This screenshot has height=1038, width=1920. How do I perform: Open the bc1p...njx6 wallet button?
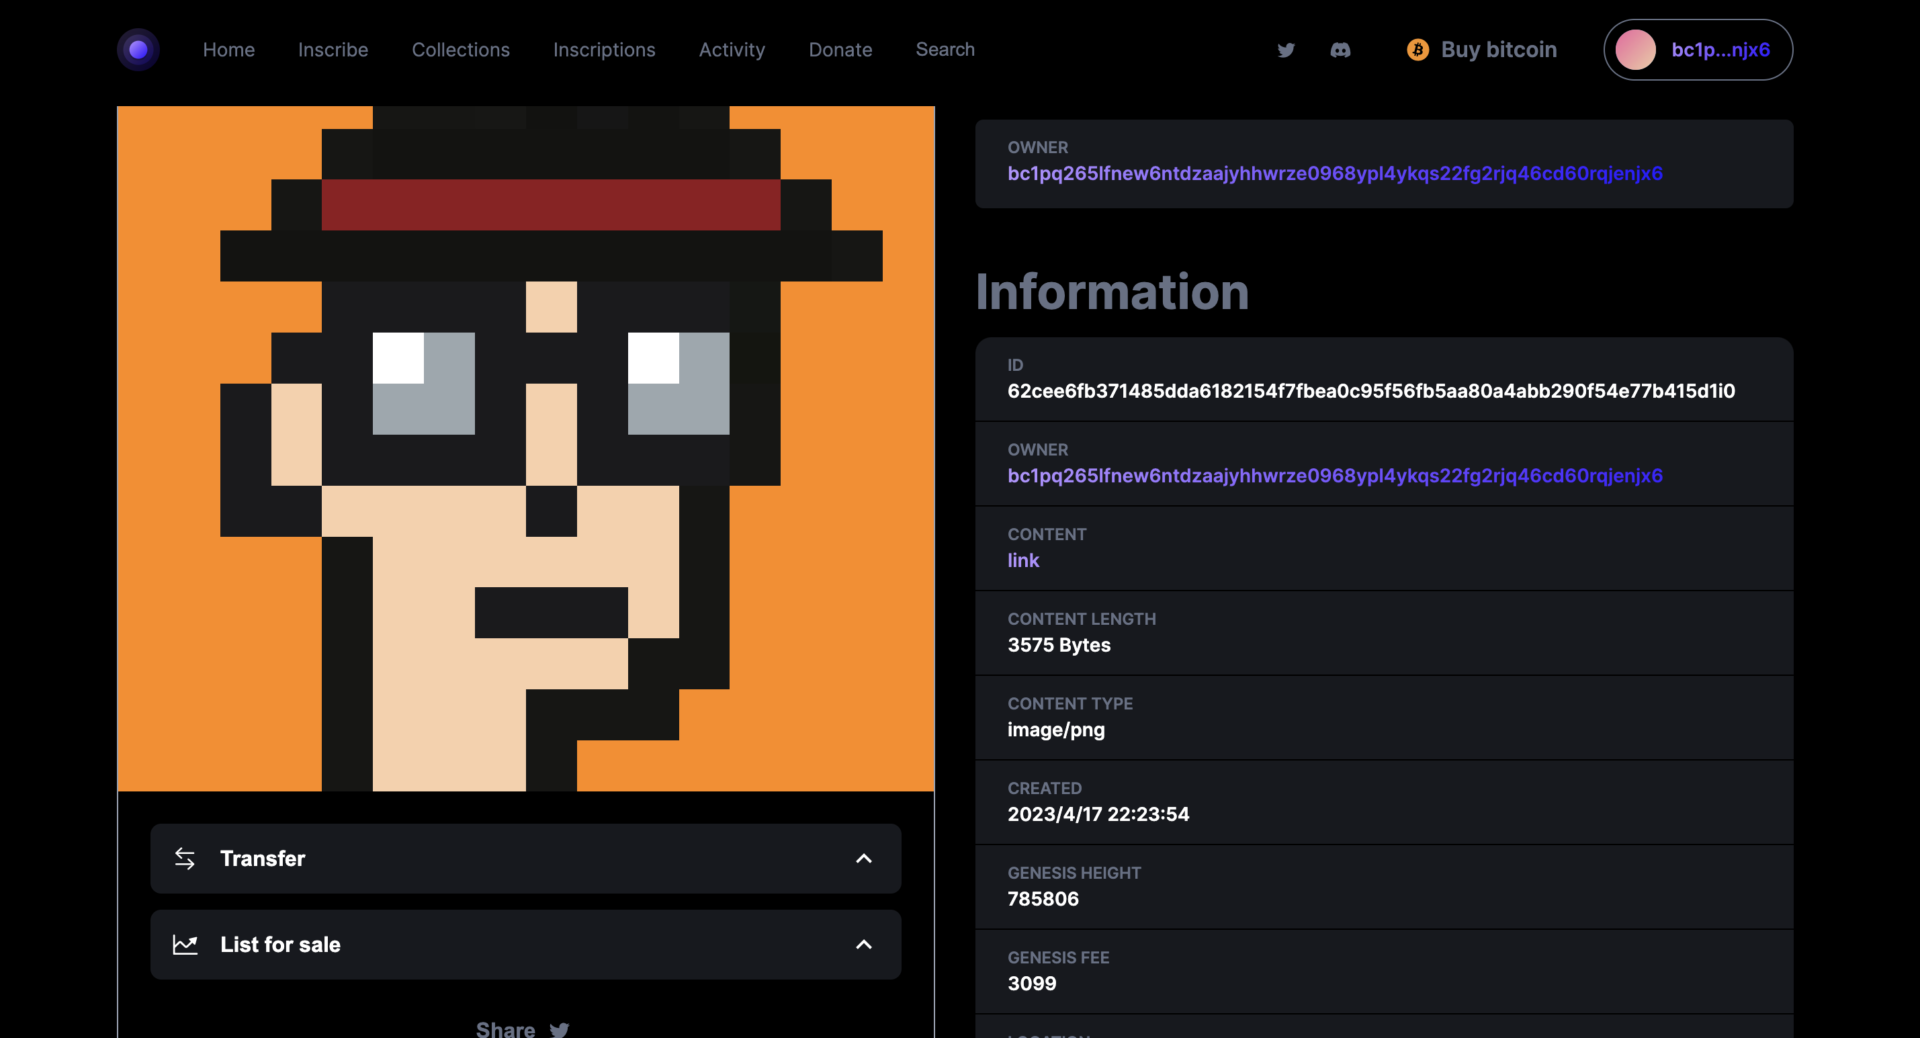click(1698, 50)
